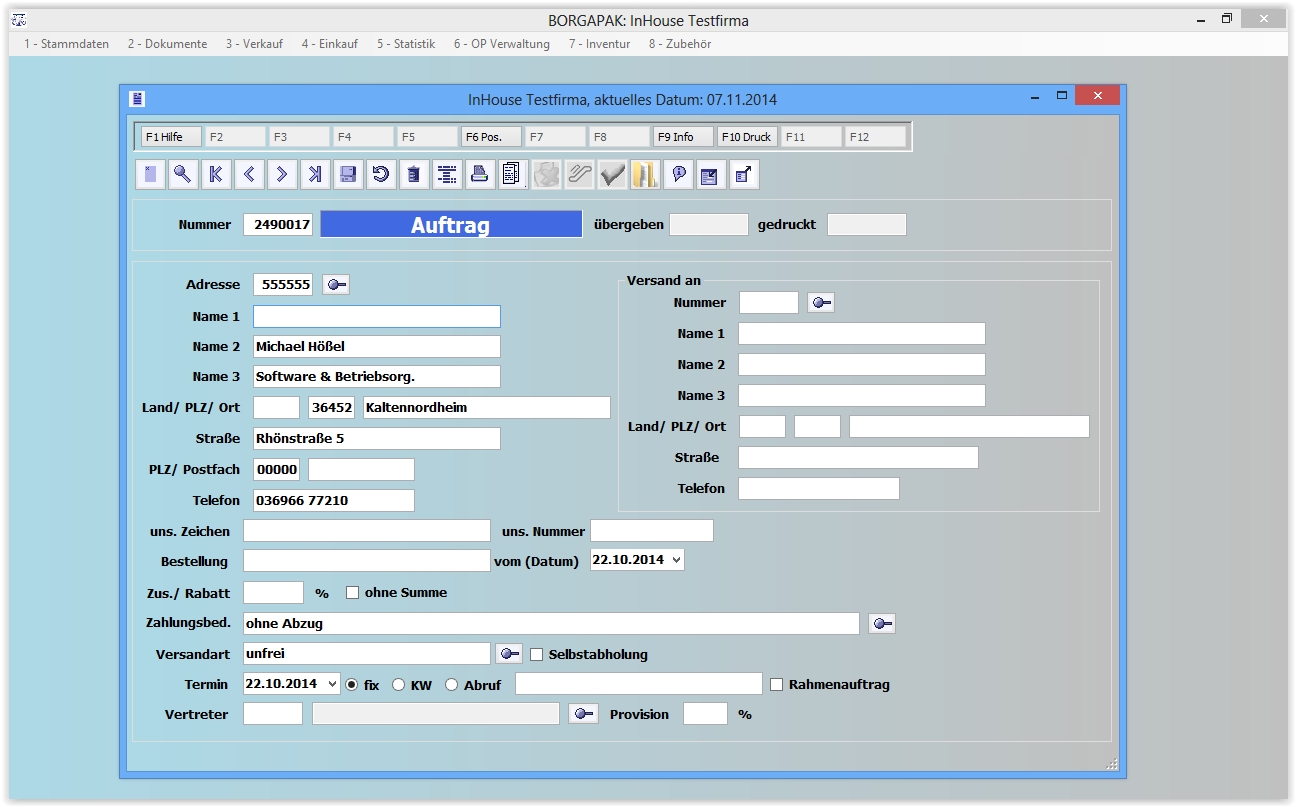Screen dimensions: 1296x807
Task: Open the 3 - Verkauf menu
Action: [254, 44]
